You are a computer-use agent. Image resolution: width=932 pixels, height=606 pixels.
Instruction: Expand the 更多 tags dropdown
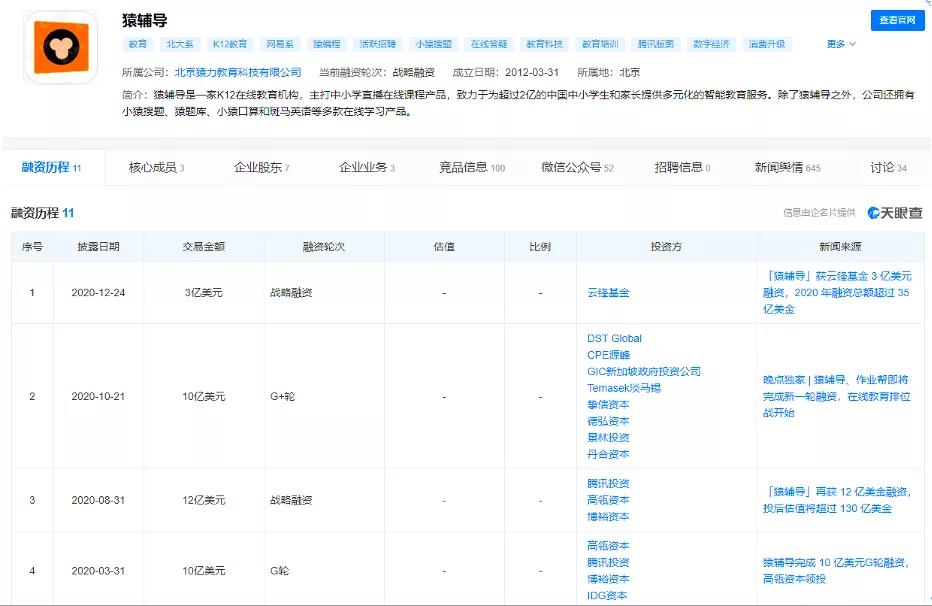pyautogui.click(x=841, y=44)
